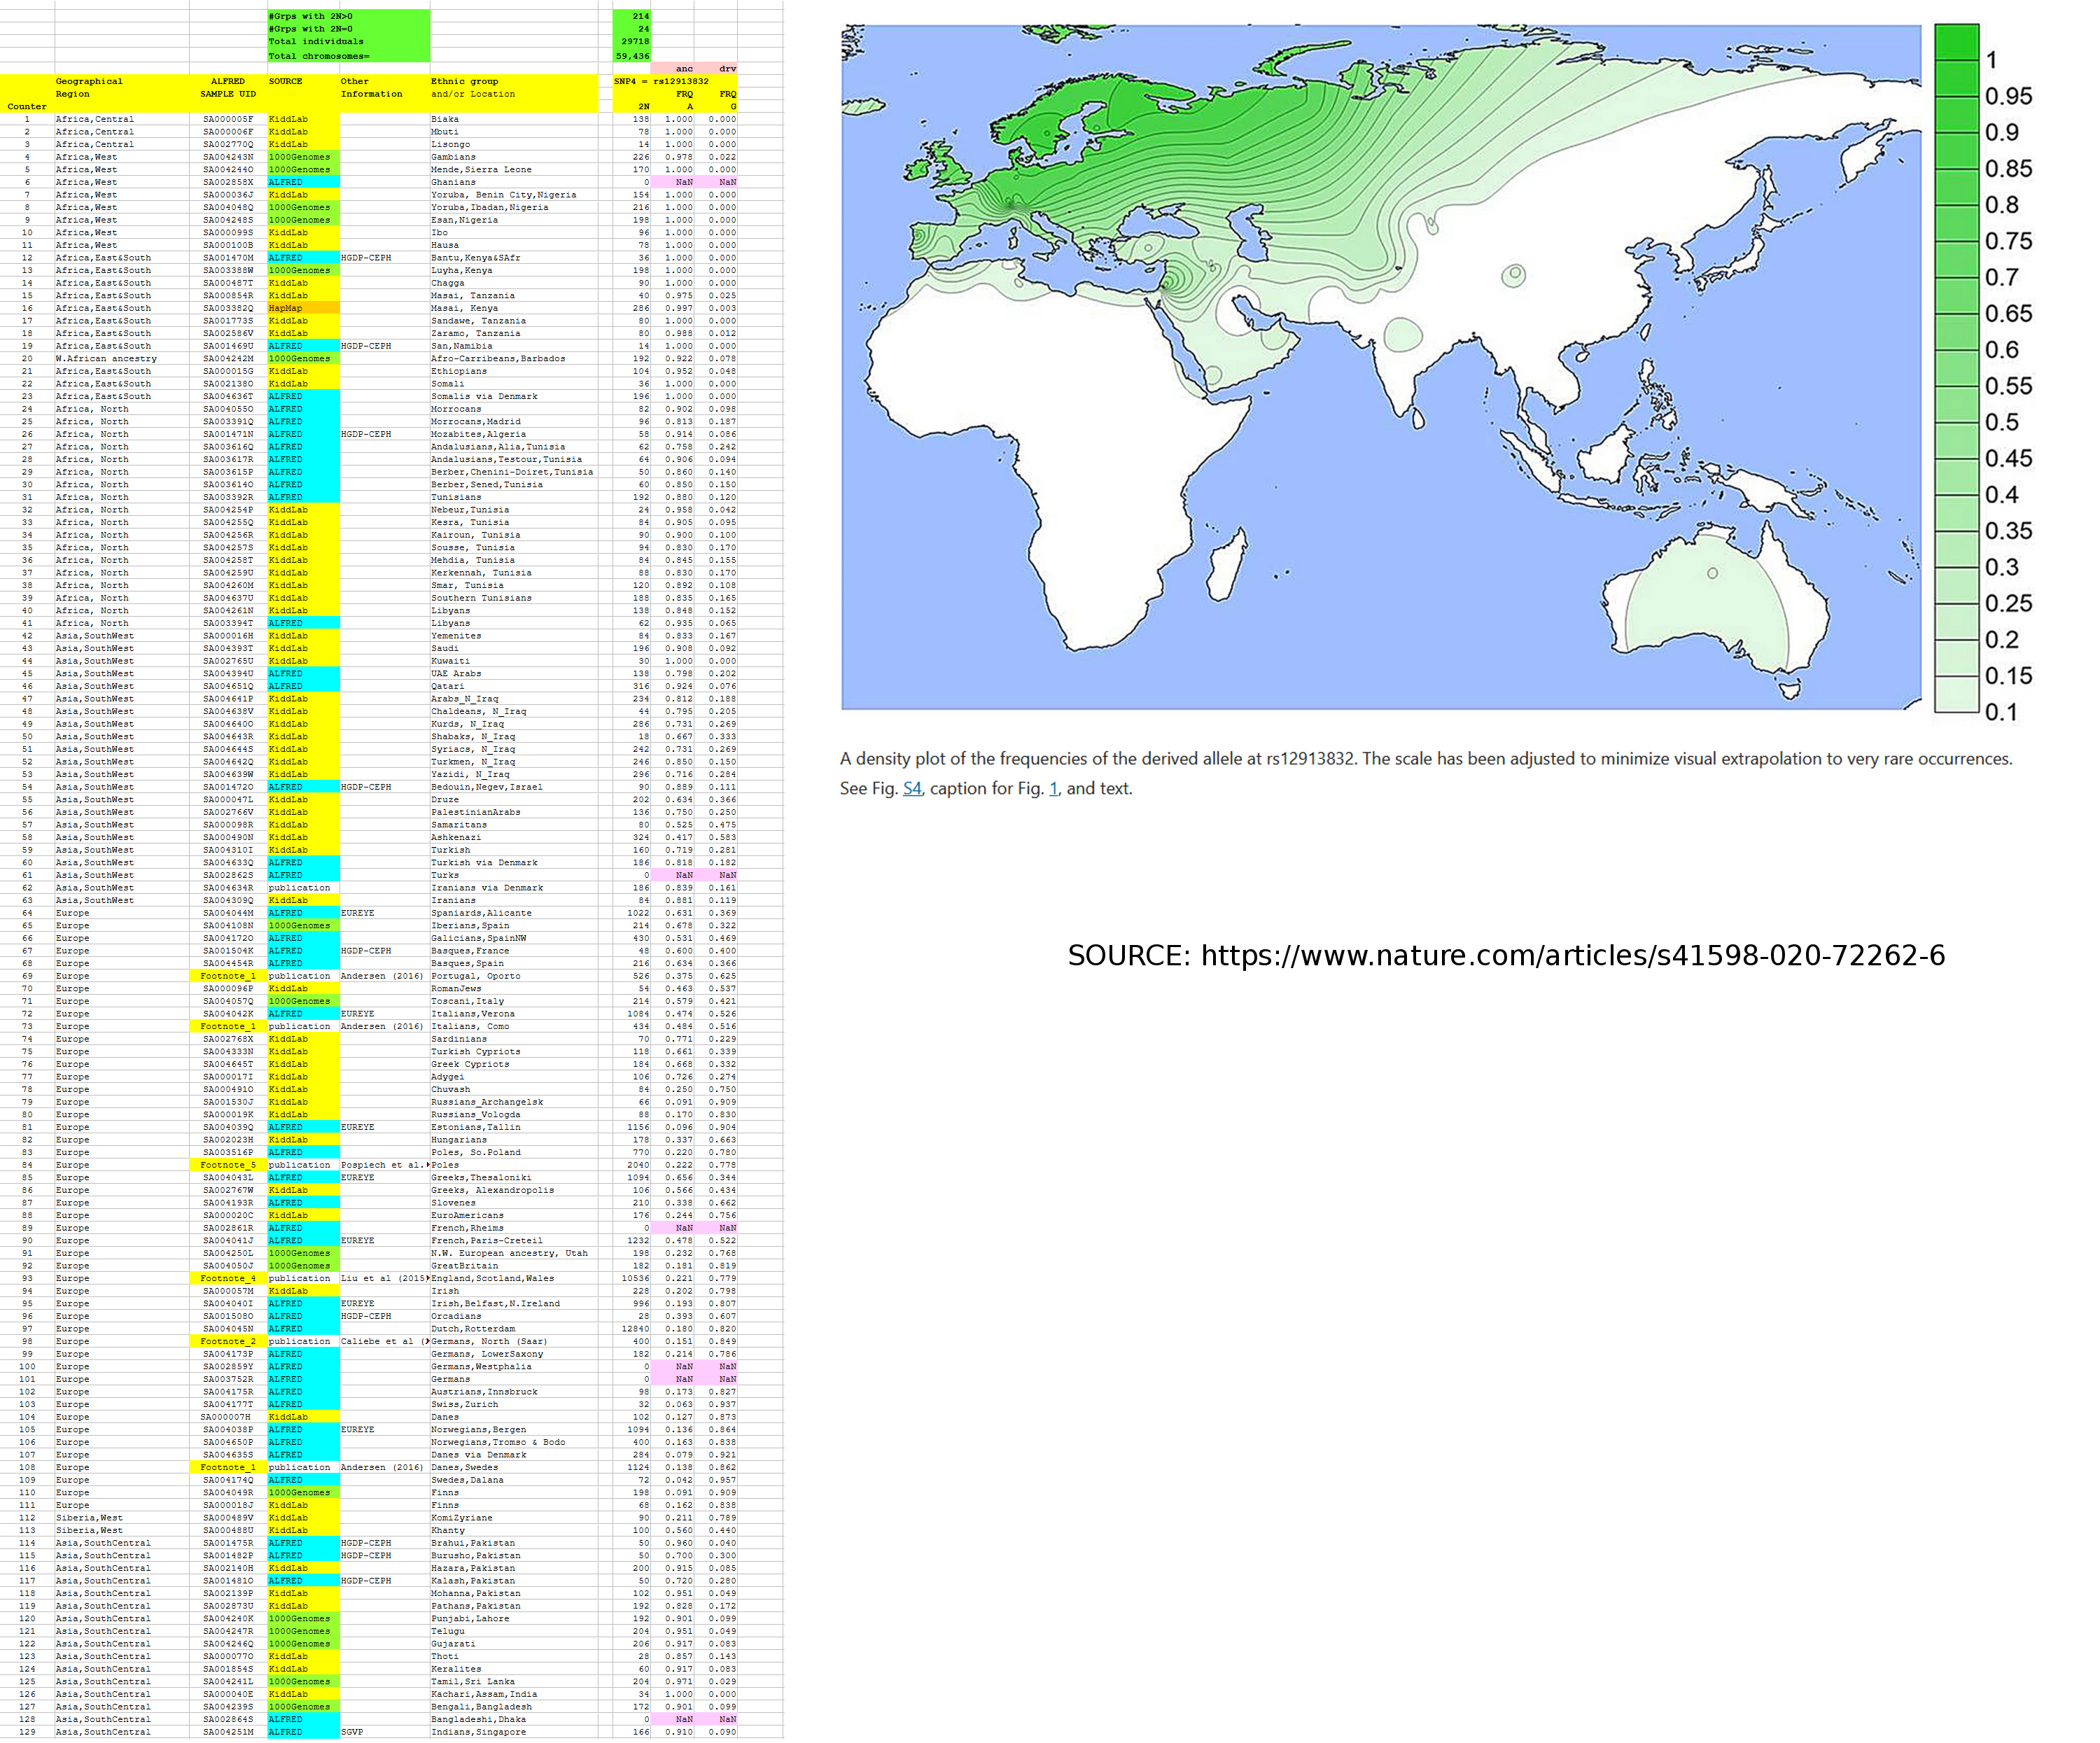Click the Footnote_5 cell in Poles row
Screen dimensions: 2100x1743
pyautogui.click(x=228, y=1165)
